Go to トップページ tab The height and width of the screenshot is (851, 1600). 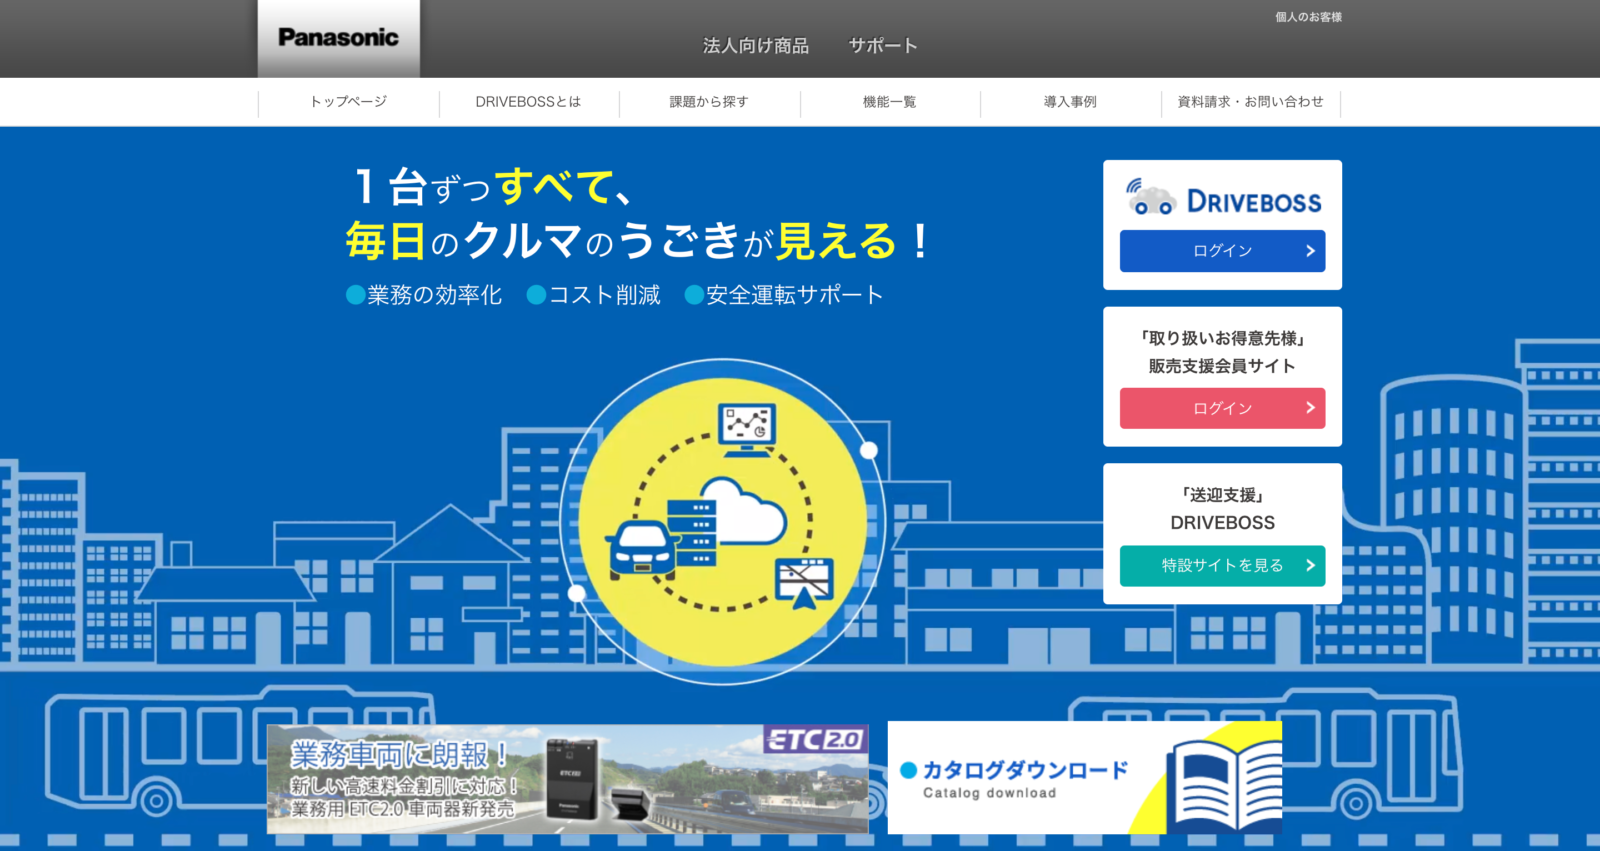(348, 102)
